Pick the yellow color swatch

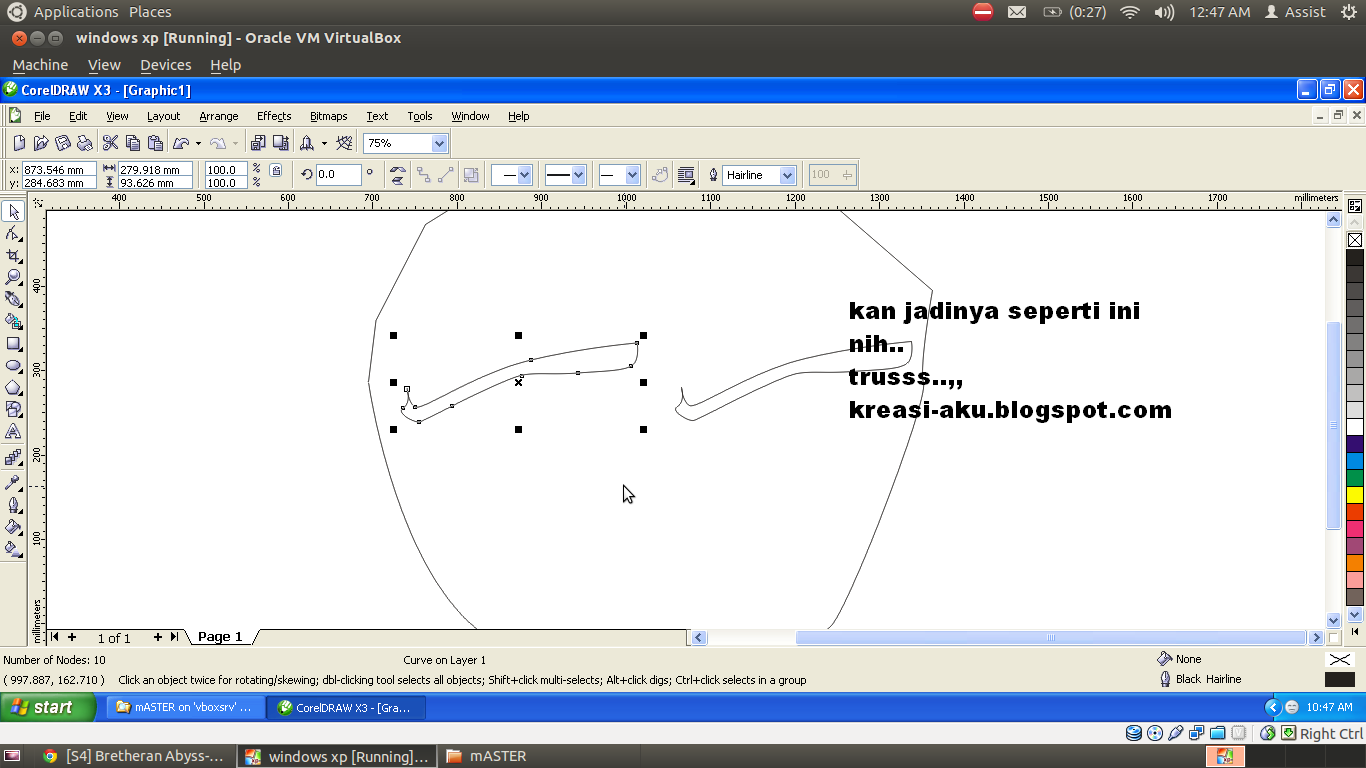[1355, 494]
